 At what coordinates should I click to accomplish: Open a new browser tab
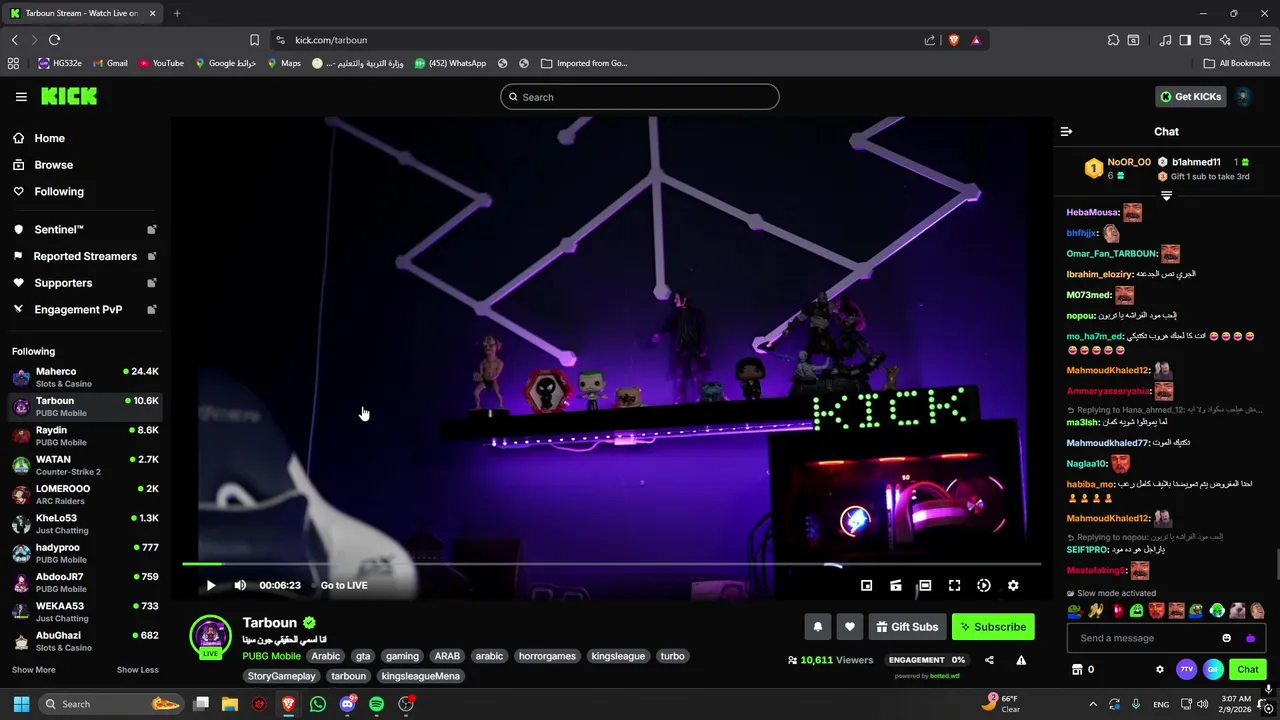click(177, 13)
